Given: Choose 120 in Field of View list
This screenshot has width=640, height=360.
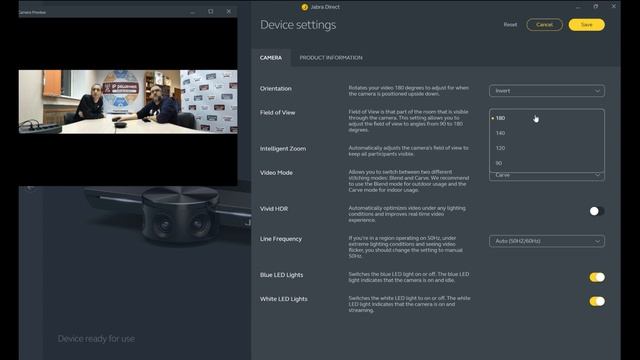Looking at the screenshot, I should tap(547, 148).
